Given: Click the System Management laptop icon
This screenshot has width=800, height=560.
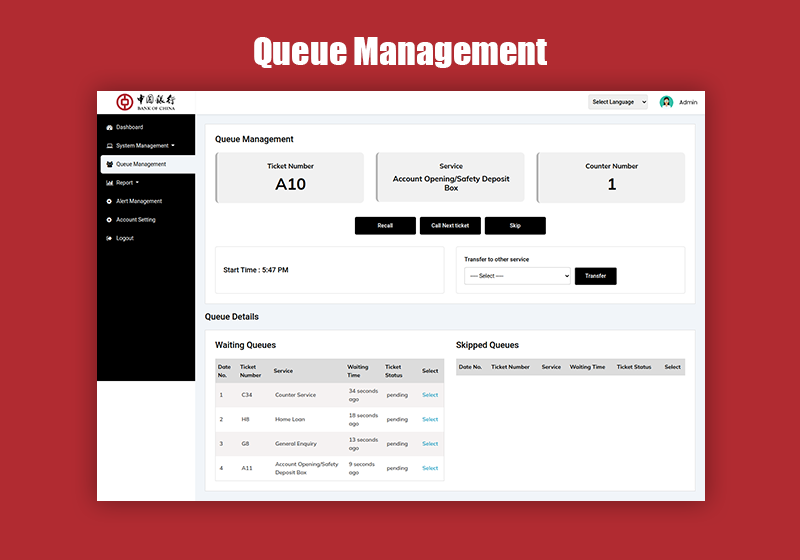Looking at the screenshot, I should click(x=109, y=146).
